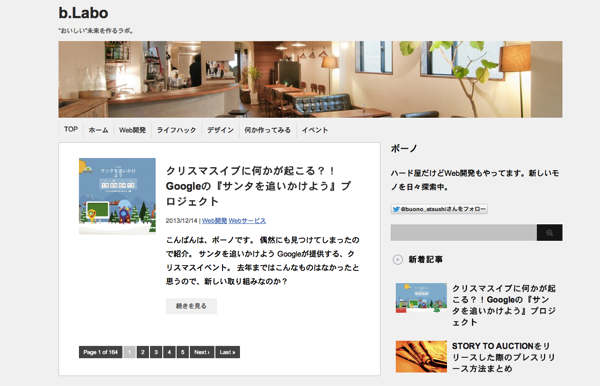Viewport: 600px width, 386px height.
Task: Jump to Last » page
Action: 228,352
